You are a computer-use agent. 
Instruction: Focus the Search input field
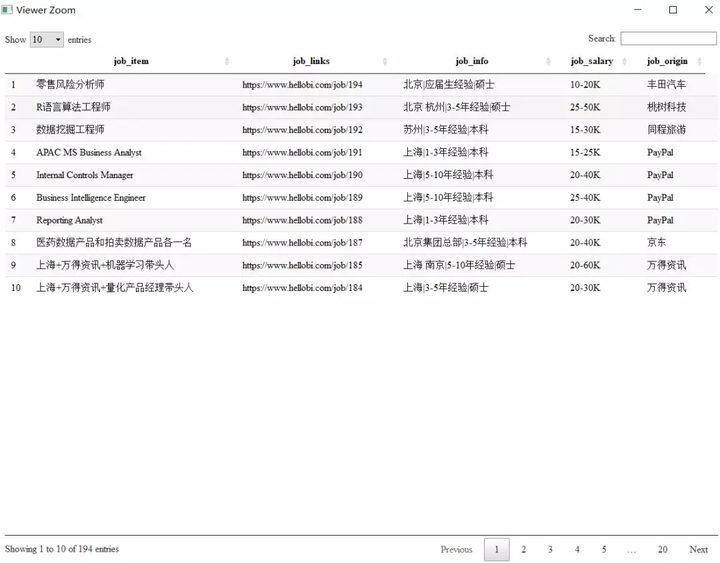coord(668,39)
